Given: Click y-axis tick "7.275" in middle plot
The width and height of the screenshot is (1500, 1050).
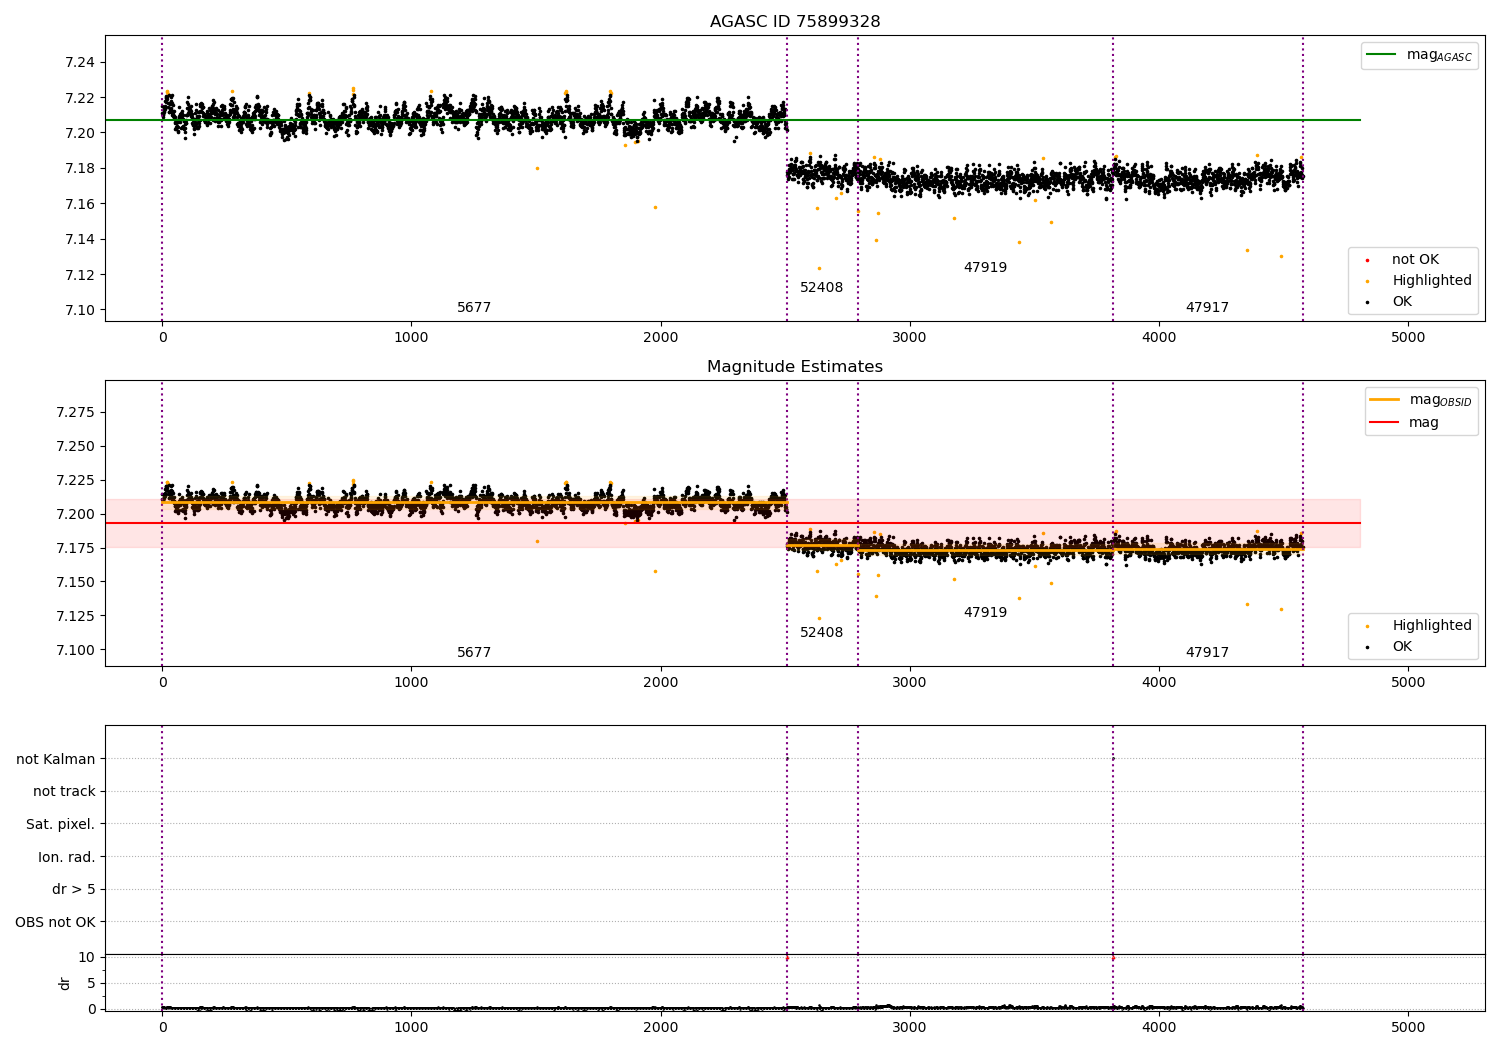Looking at the screenshot, I should click(x=76, y=413).
